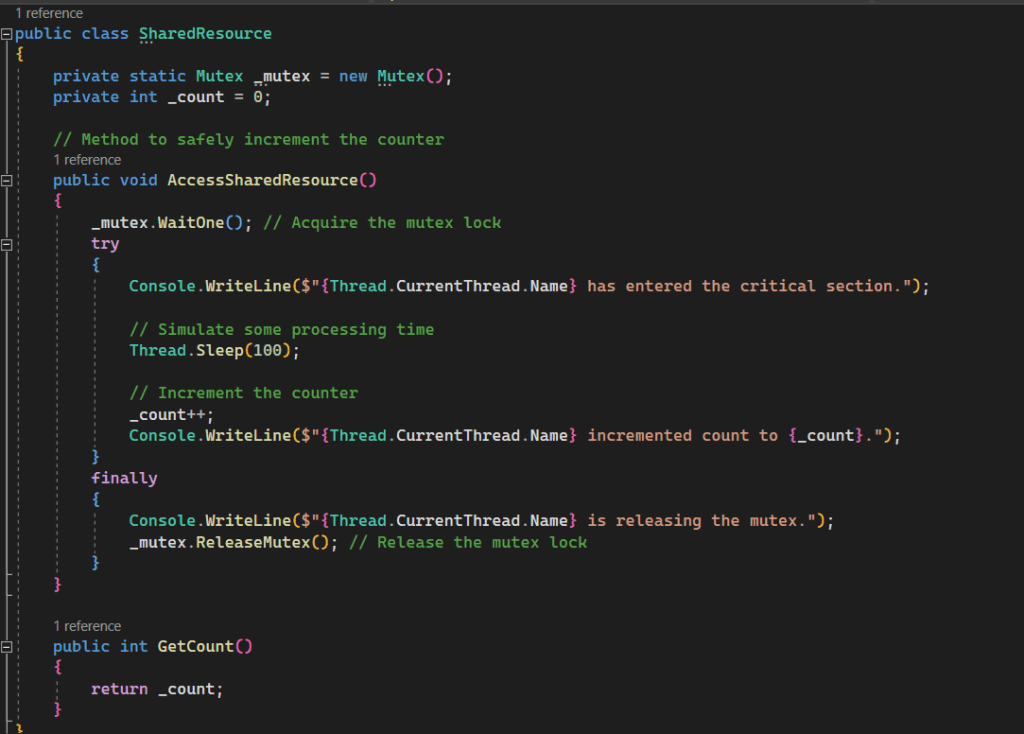Click the return _count statement

157,688
